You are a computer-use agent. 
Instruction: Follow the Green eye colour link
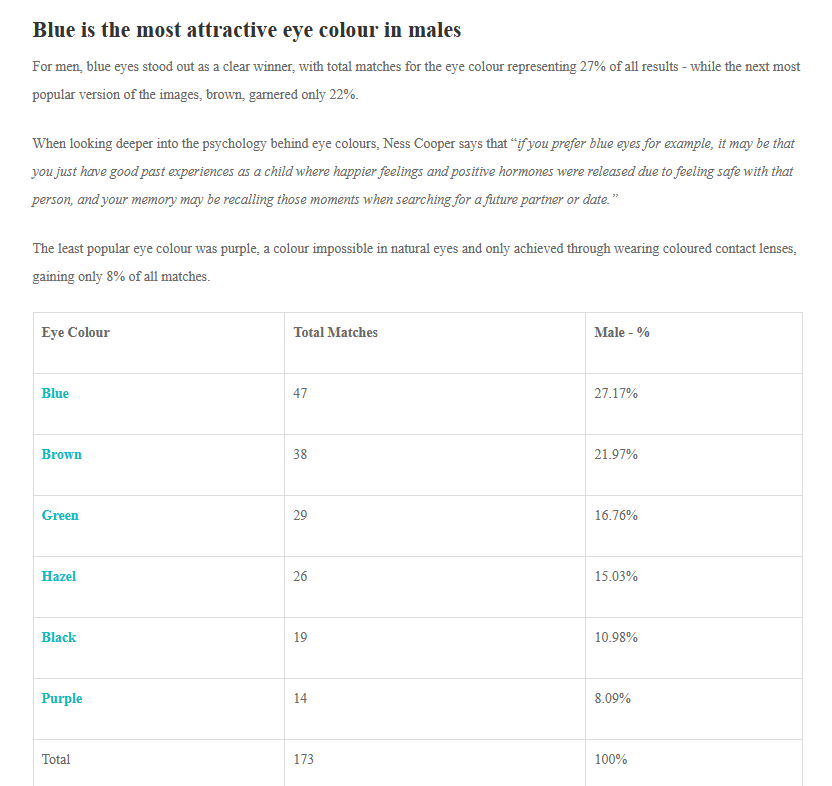[60, 515]
